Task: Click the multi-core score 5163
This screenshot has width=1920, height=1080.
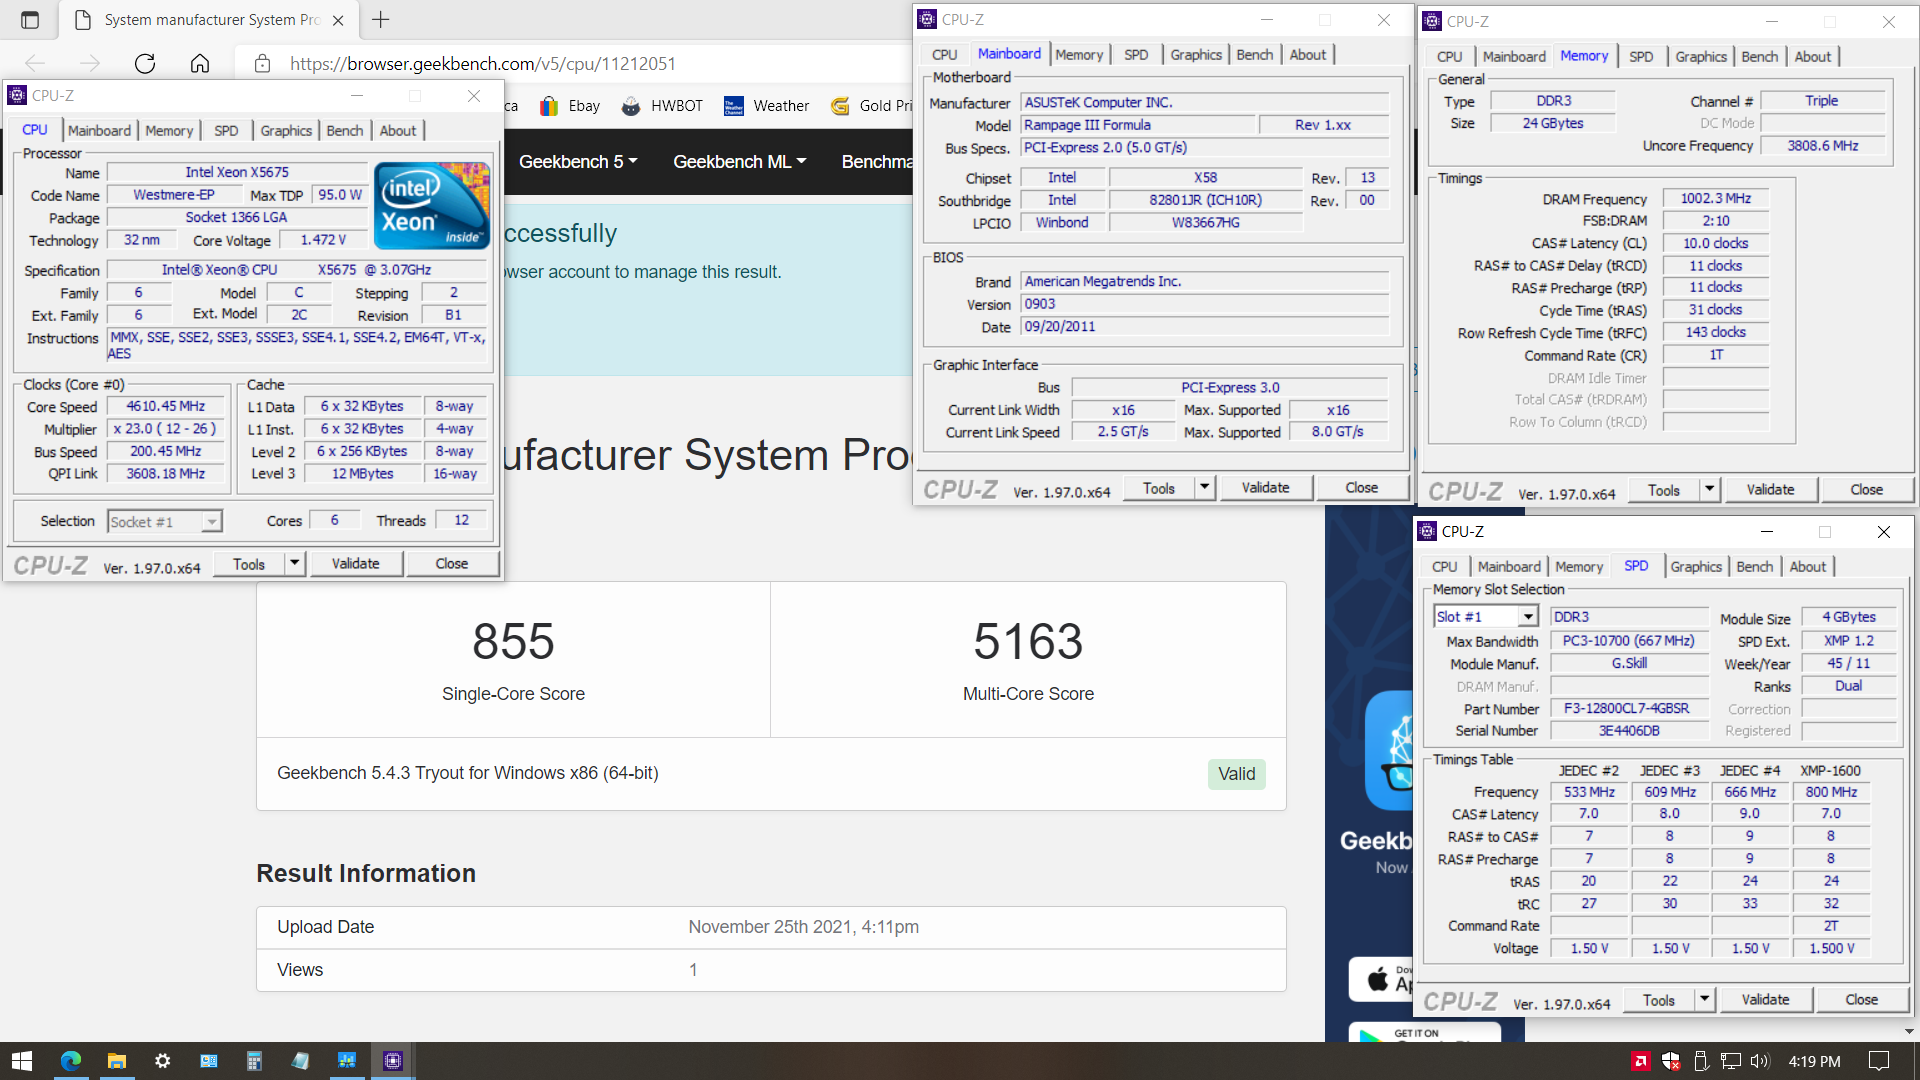Action: point(1028,641)
